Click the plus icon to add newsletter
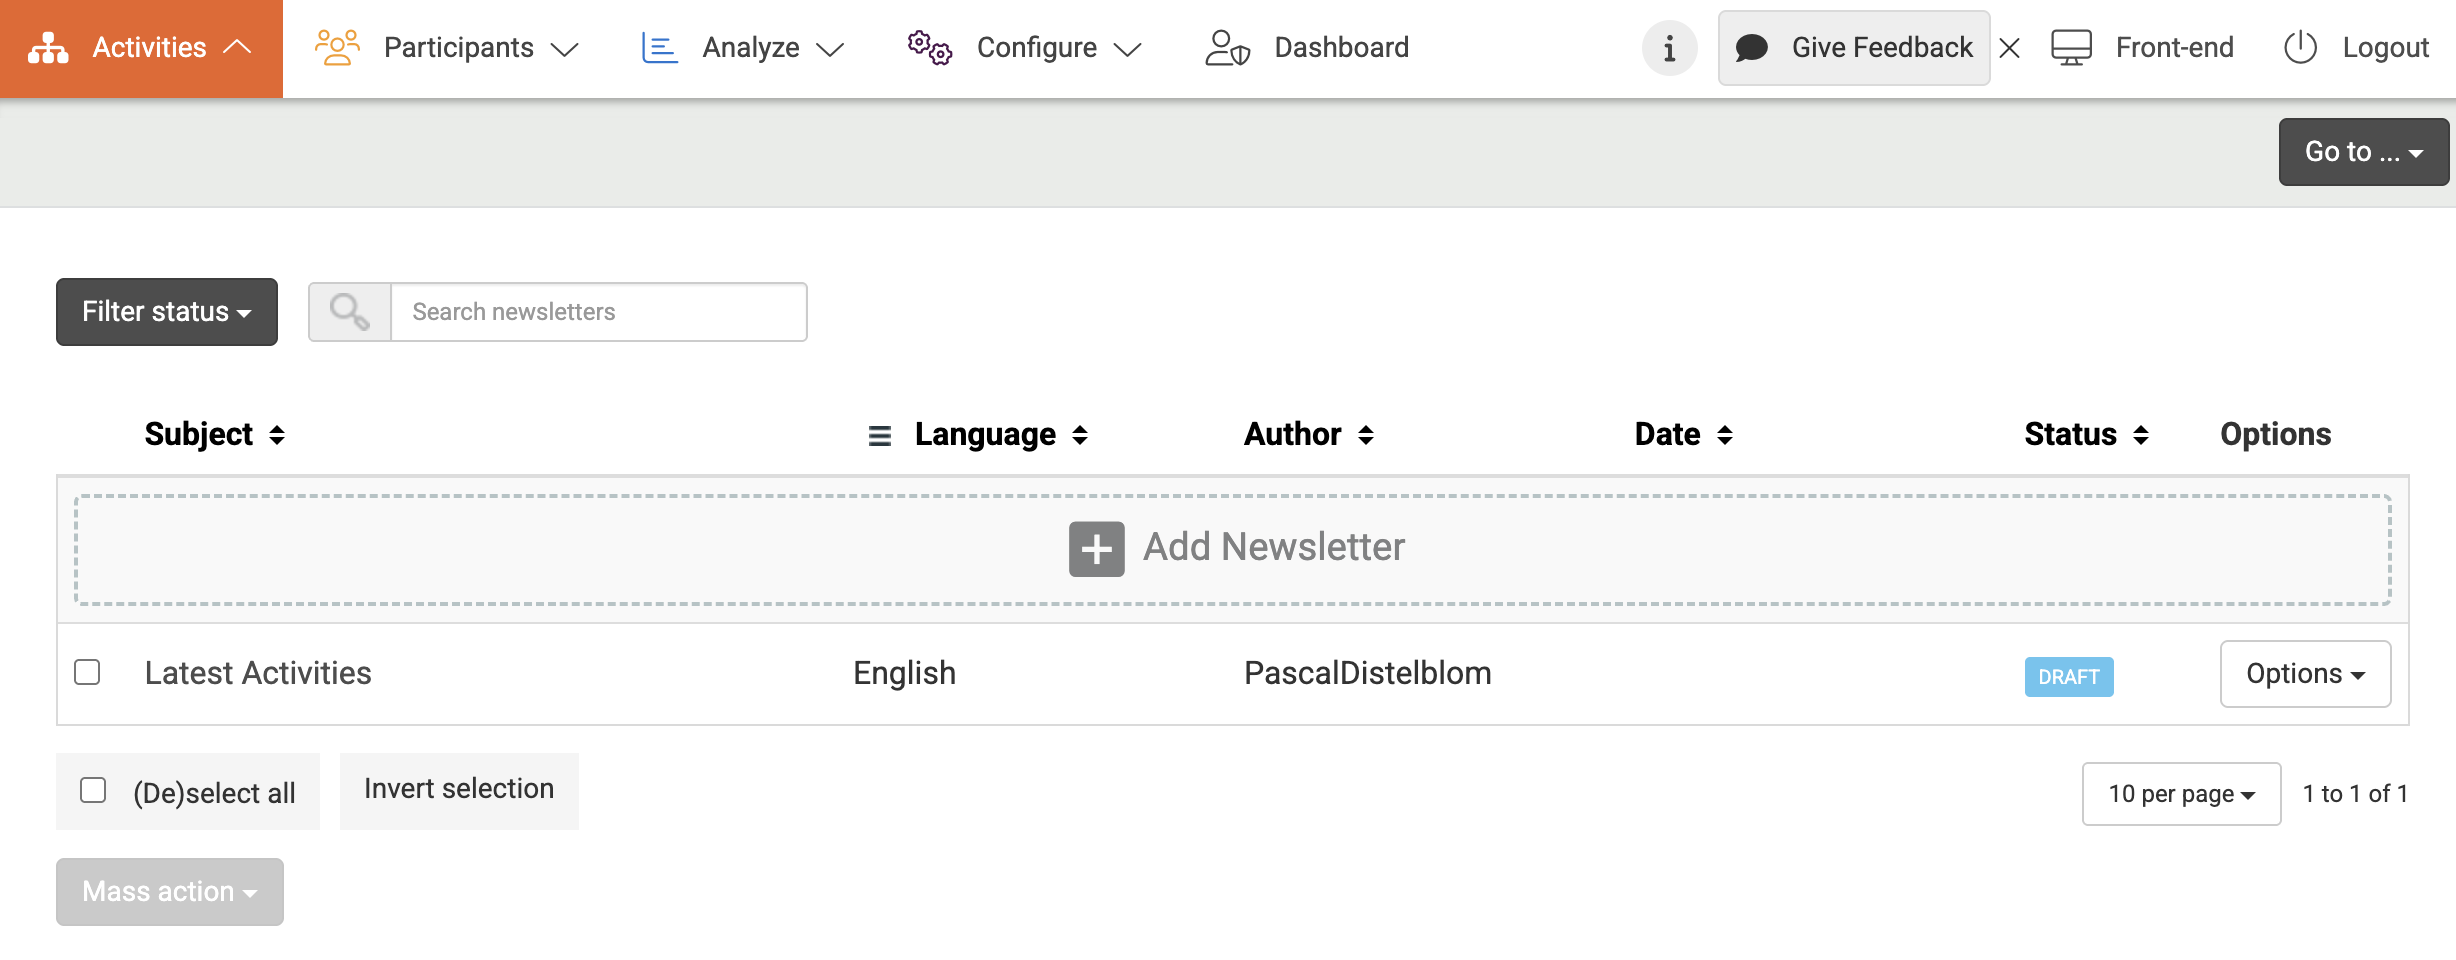Screen dimensions: 2456x960 click(x=1096, y=549)
